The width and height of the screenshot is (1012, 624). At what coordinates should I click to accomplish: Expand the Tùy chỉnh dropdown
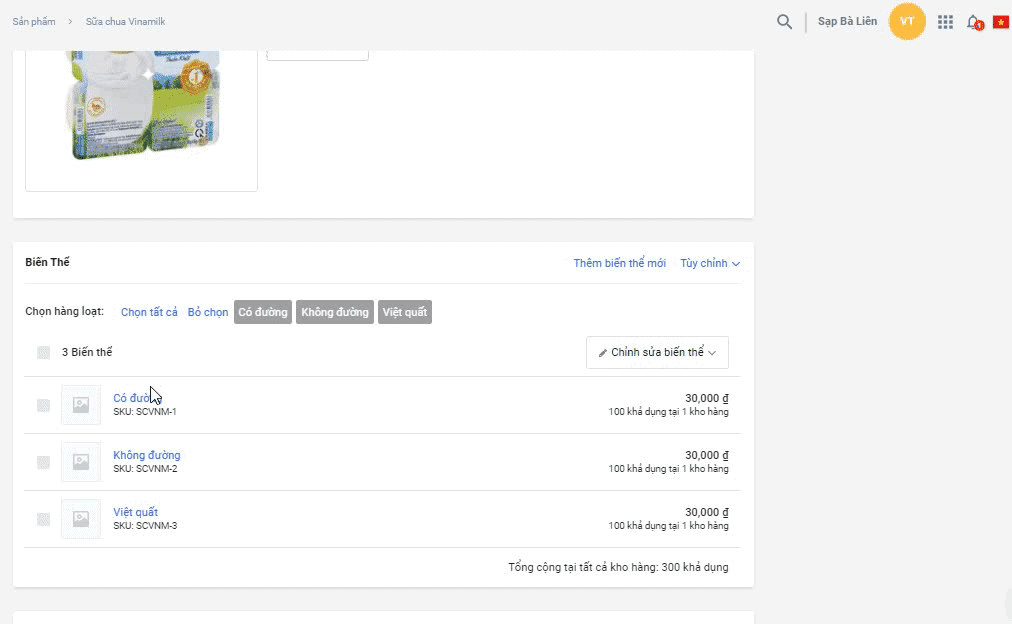point(710,263)
